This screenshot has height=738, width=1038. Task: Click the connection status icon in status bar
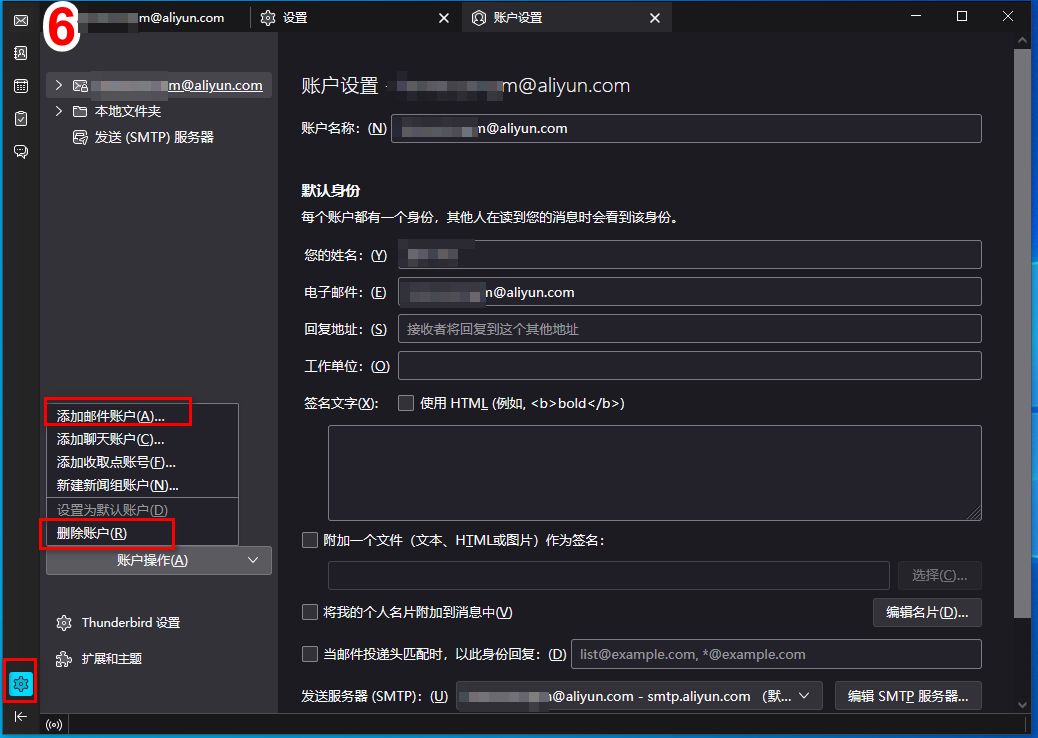click(x=54, y=725)
